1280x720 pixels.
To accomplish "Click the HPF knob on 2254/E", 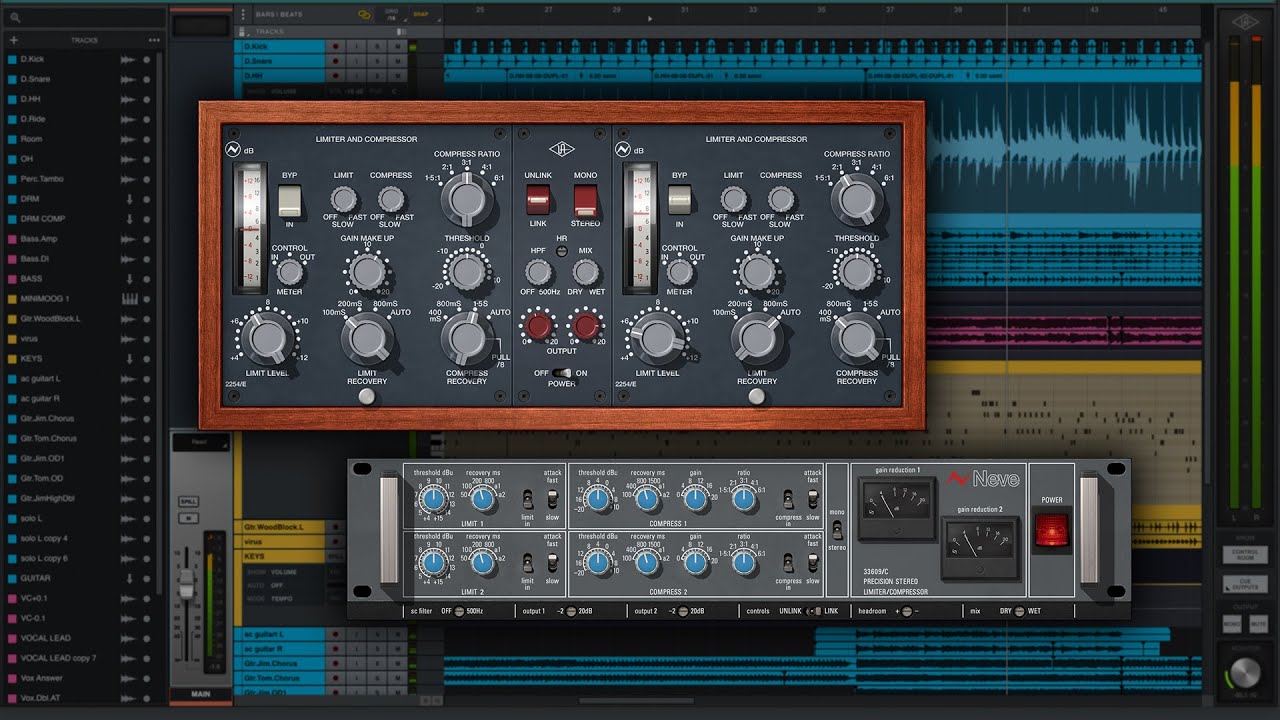I will pyautogui.click(x=539, y=271).
